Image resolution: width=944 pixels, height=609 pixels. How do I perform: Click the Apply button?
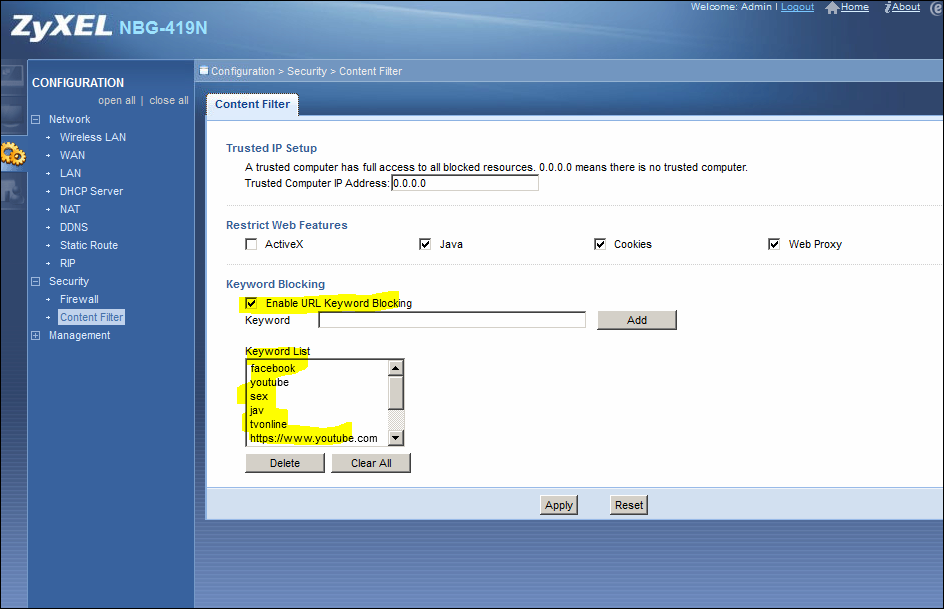559,505
